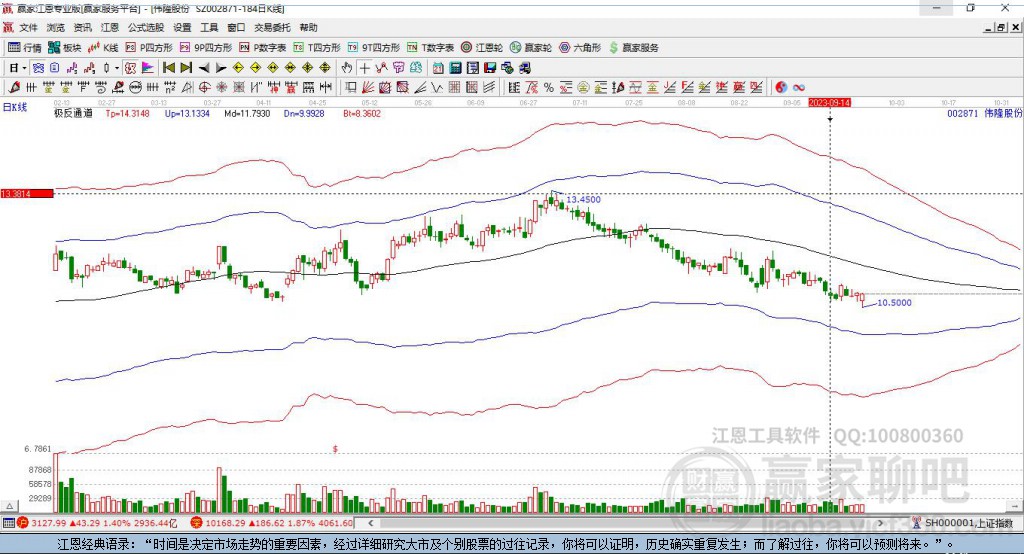This screenshot has width=1024, height=554.
Task: Click the red-blue yin-yang icon
Action: [781, 87]
